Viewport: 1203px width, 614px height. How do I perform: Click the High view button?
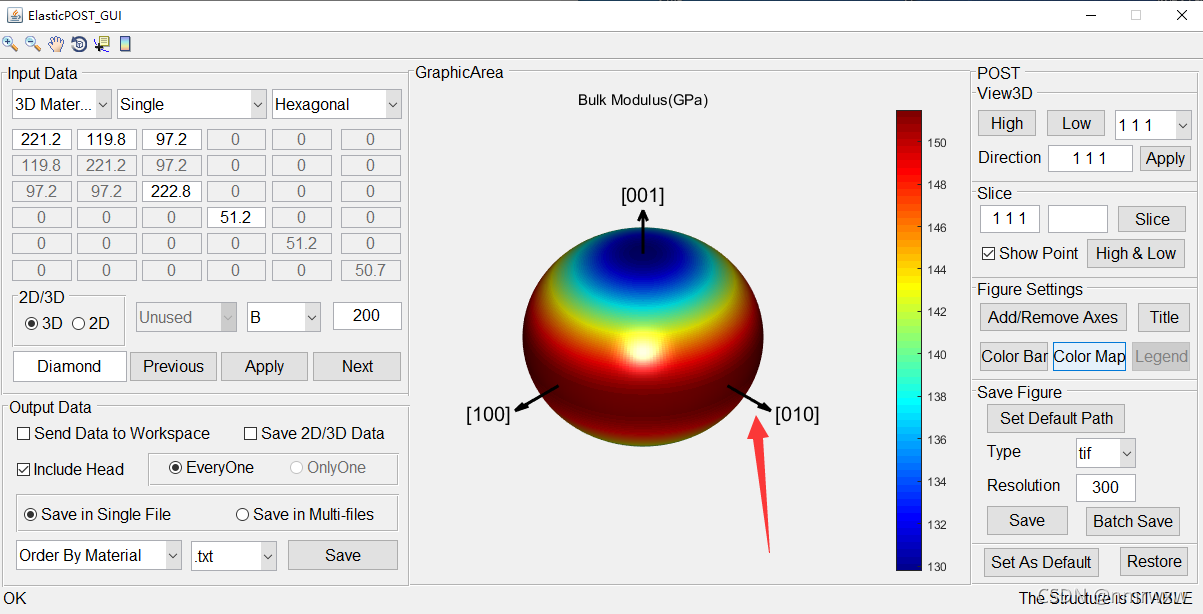[x=1007, y=123]
